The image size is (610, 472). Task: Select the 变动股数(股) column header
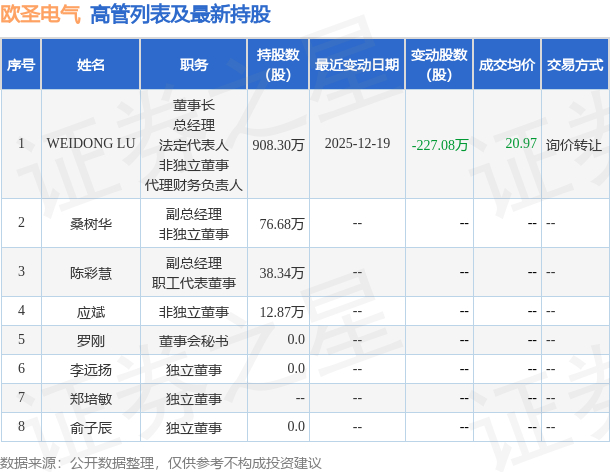tap(439, 65)
